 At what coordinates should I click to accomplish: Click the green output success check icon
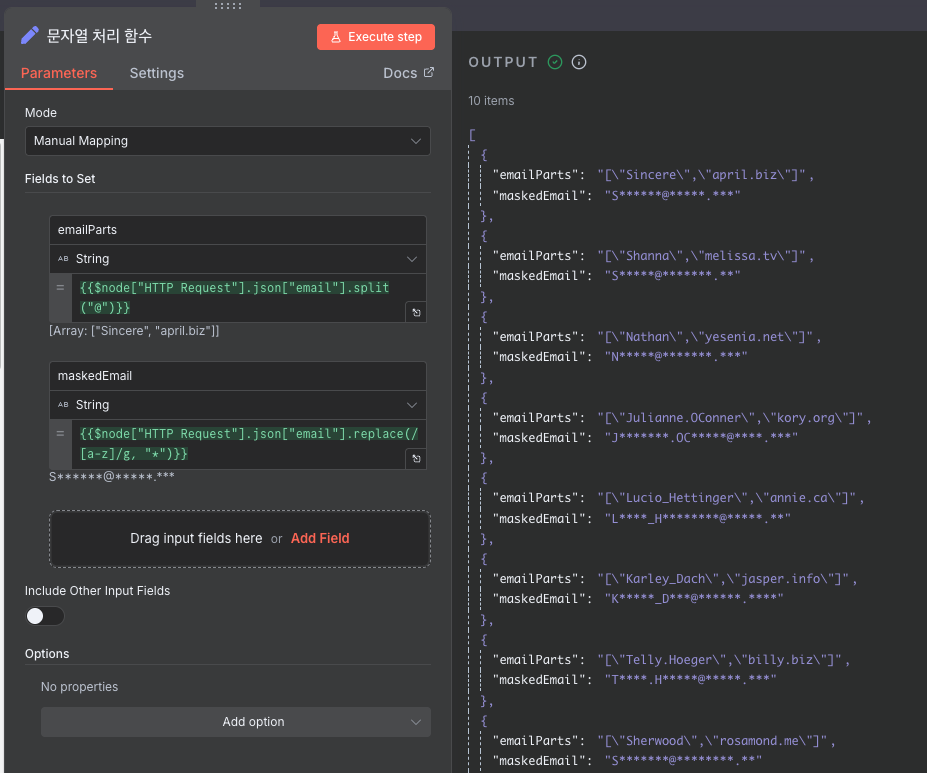pyautogui.click(x=555, y=62)
